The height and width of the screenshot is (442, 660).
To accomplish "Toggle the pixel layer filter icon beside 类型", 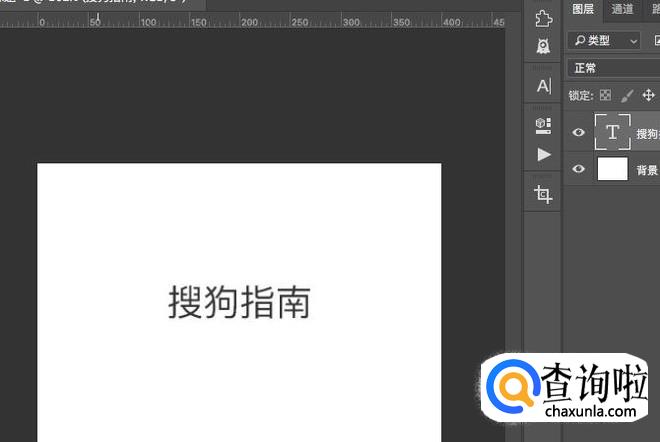I will (657, 40).
